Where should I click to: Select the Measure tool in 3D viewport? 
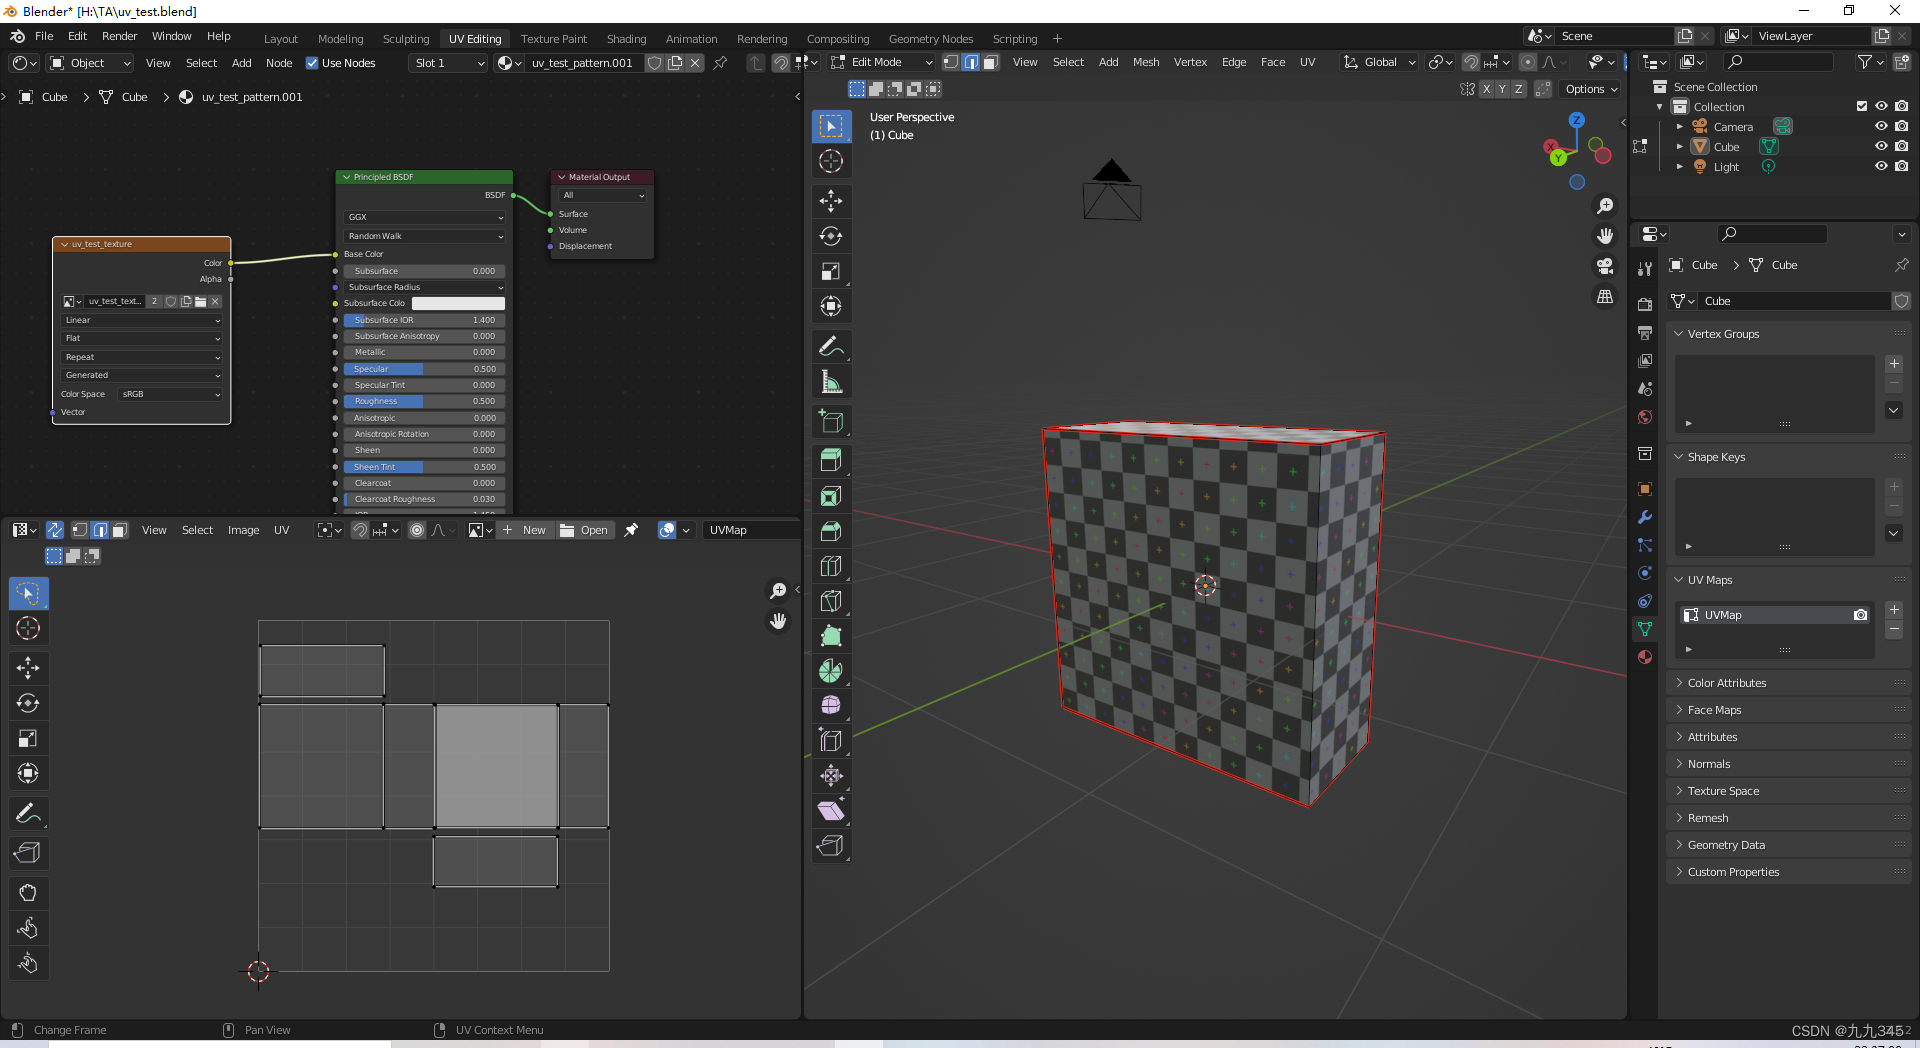coord(830,382)
